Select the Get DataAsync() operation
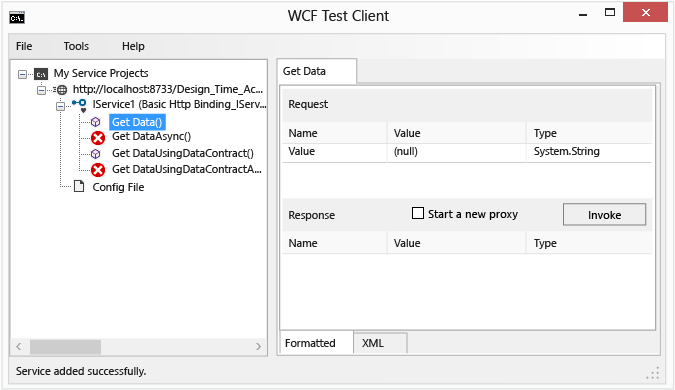The width and height of the screenshot is (675, 390). pos(151,136)
